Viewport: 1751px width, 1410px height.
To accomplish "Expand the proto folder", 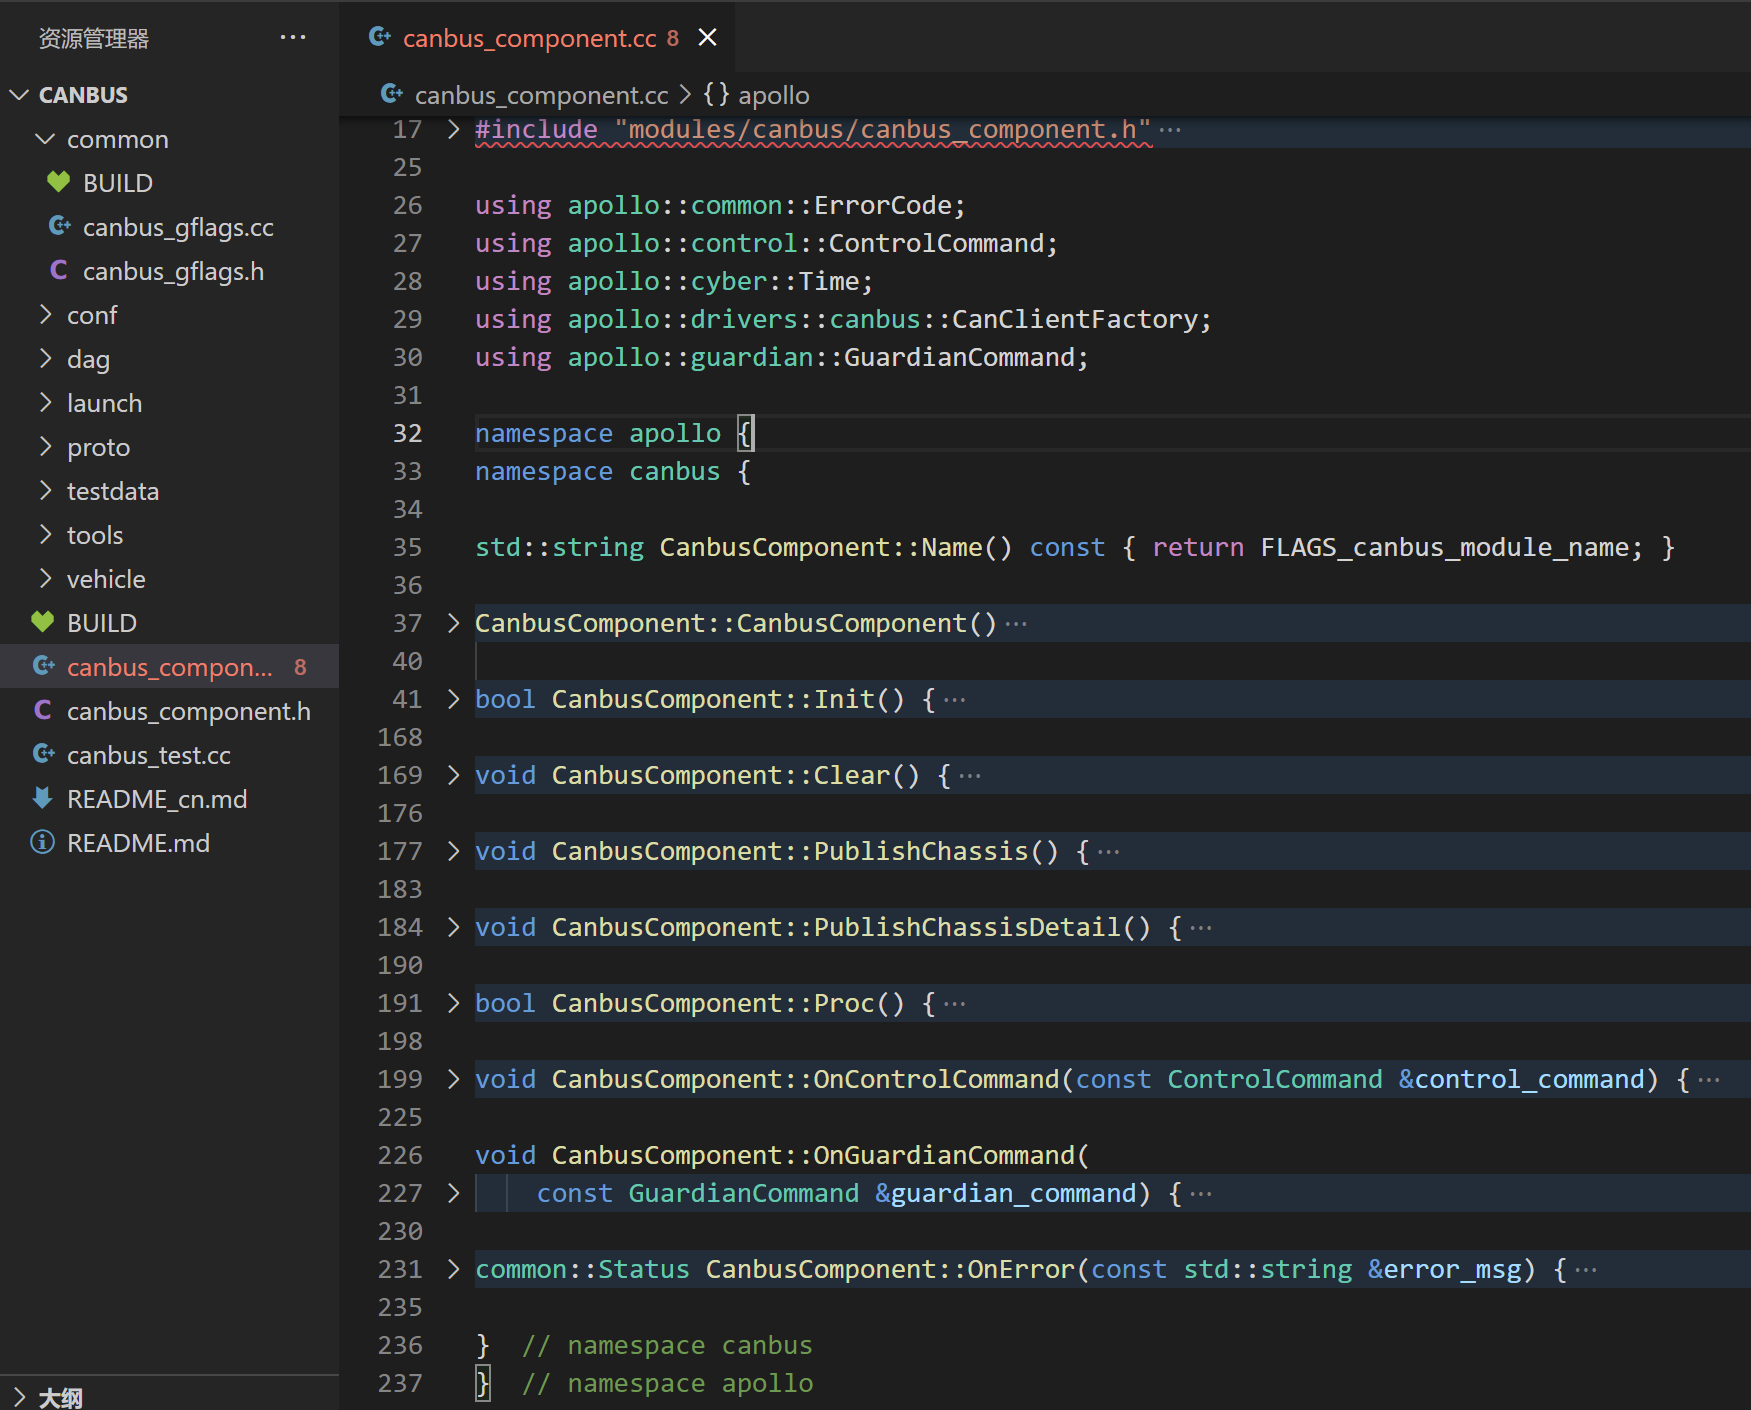I will coord(45,447).
